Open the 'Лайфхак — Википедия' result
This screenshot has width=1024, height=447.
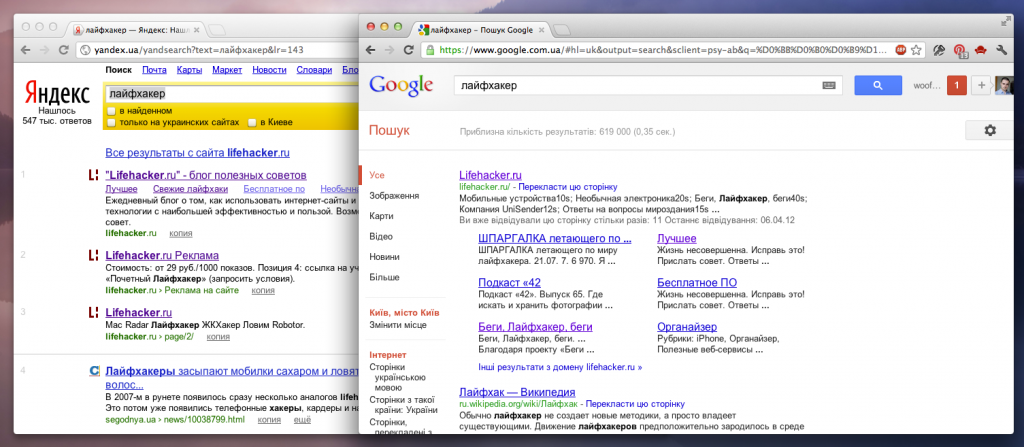coord(517,392)
